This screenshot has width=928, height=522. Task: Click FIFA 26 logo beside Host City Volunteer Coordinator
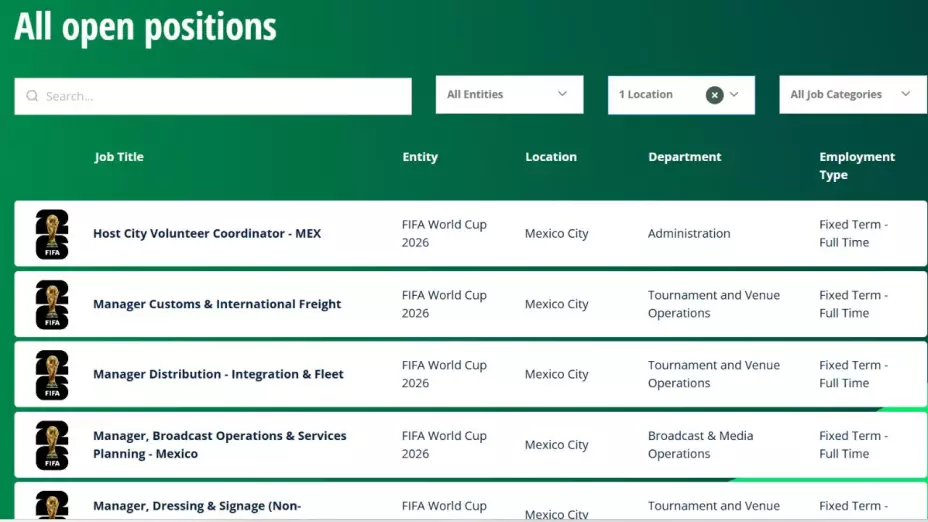(x=52, y=234)
